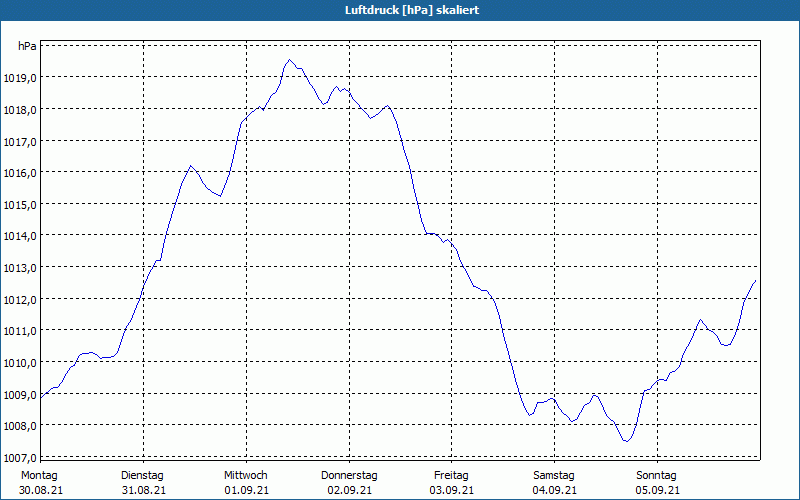
Task: Click the 'Dienstag' day label
Action: (x=142, y=476)
